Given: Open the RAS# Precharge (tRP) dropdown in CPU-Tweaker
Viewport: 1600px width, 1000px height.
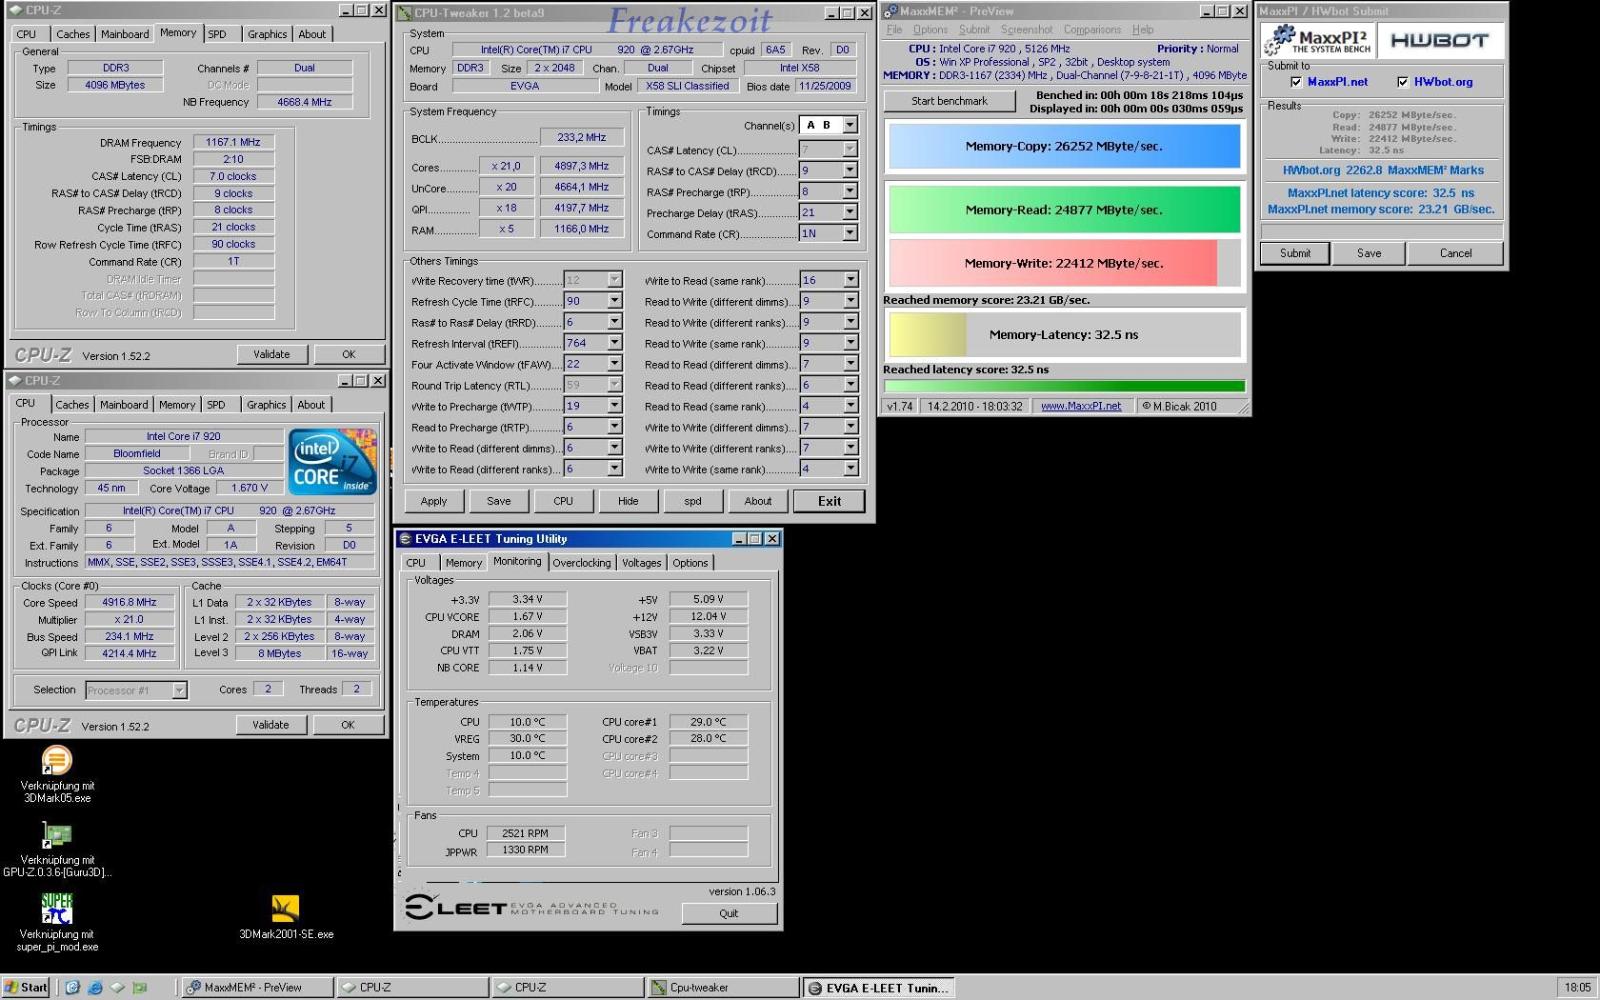Looking at the screenshot, I should [x=850, y=192].
